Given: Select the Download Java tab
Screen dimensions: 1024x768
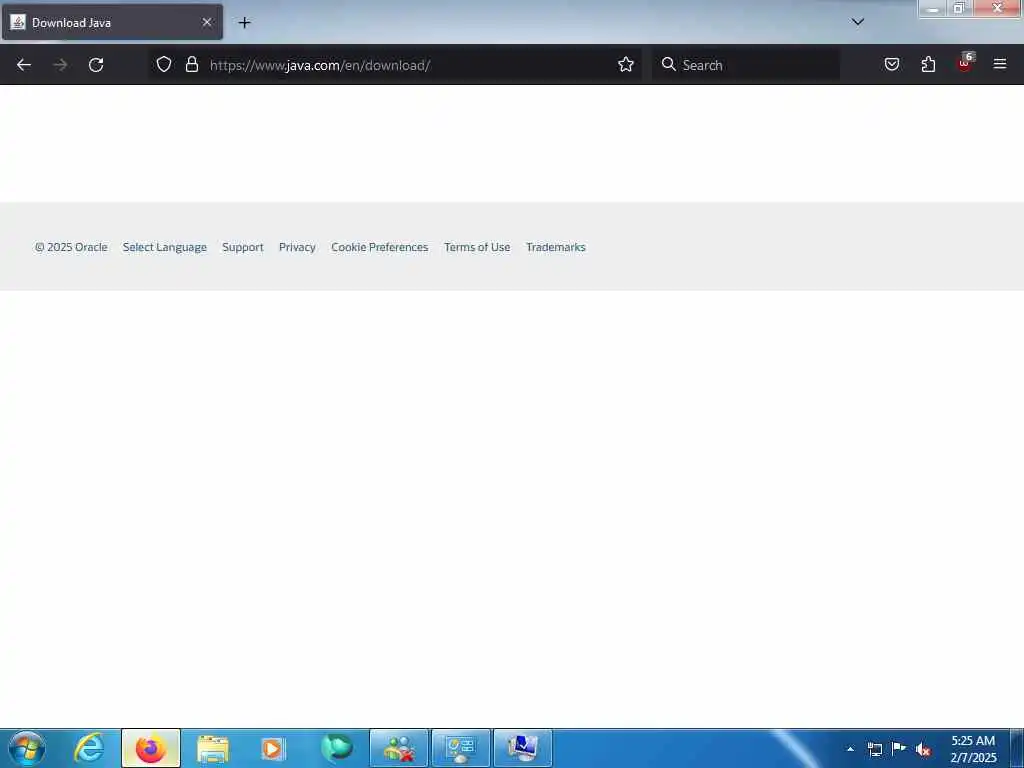Looking at the screenshot, I should pos(112,23).
